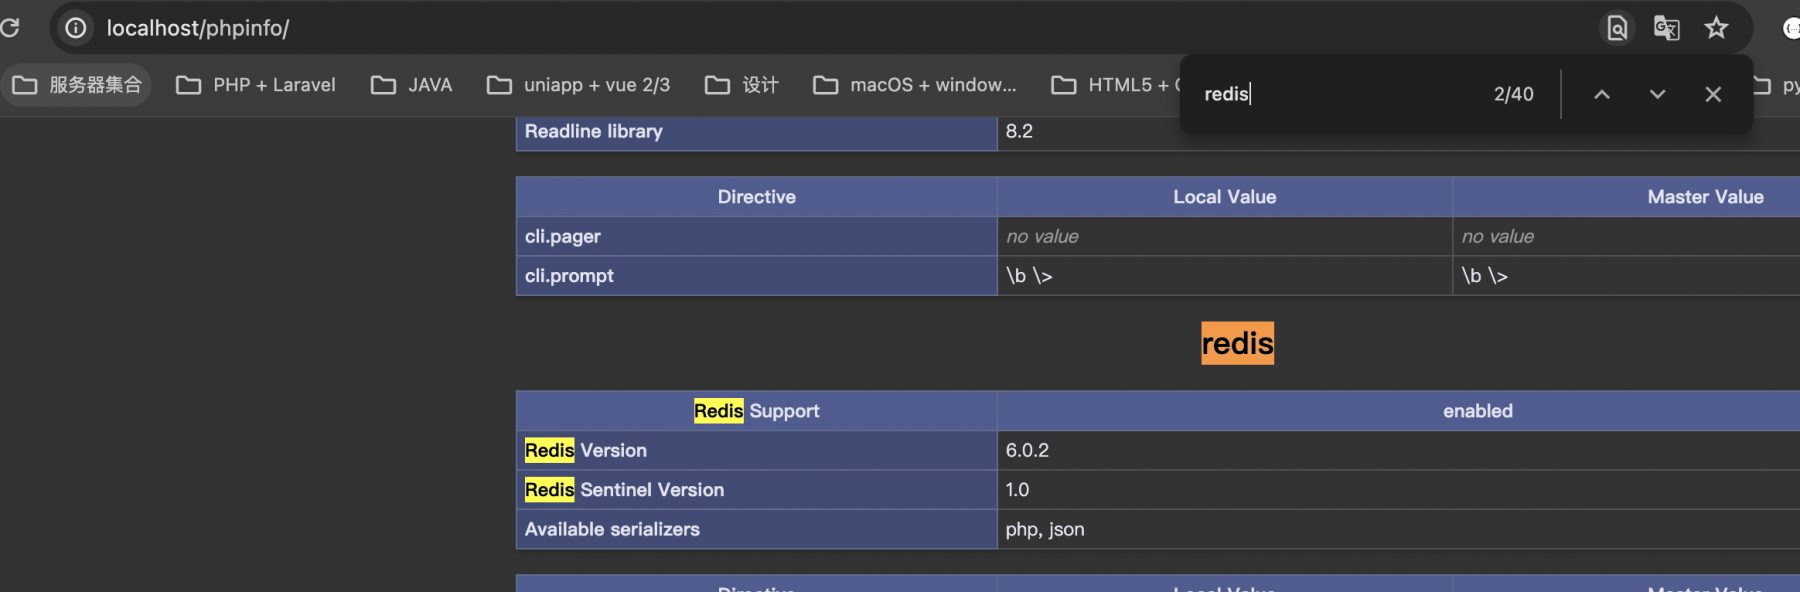Click the Local Value column header

pos(1225,197)
